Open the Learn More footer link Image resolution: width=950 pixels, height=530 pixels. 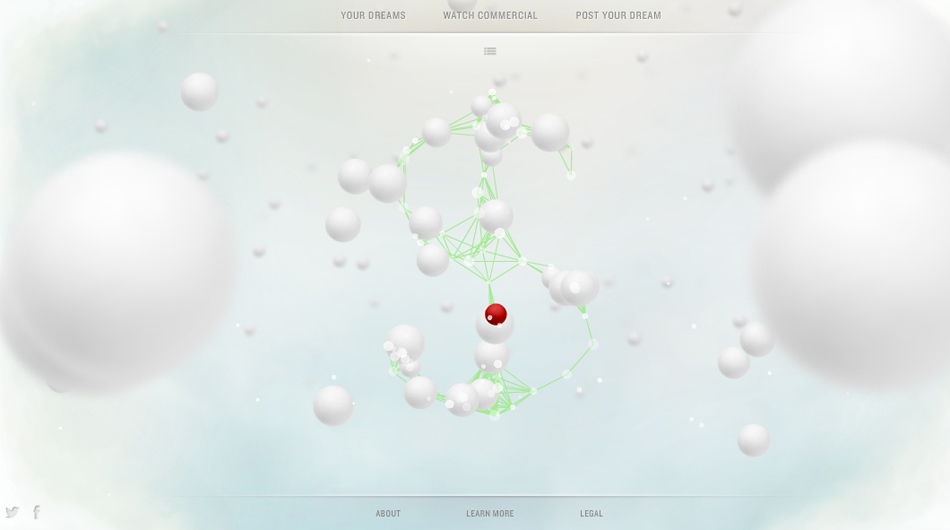pyautogui.click(x=490, y=514)
